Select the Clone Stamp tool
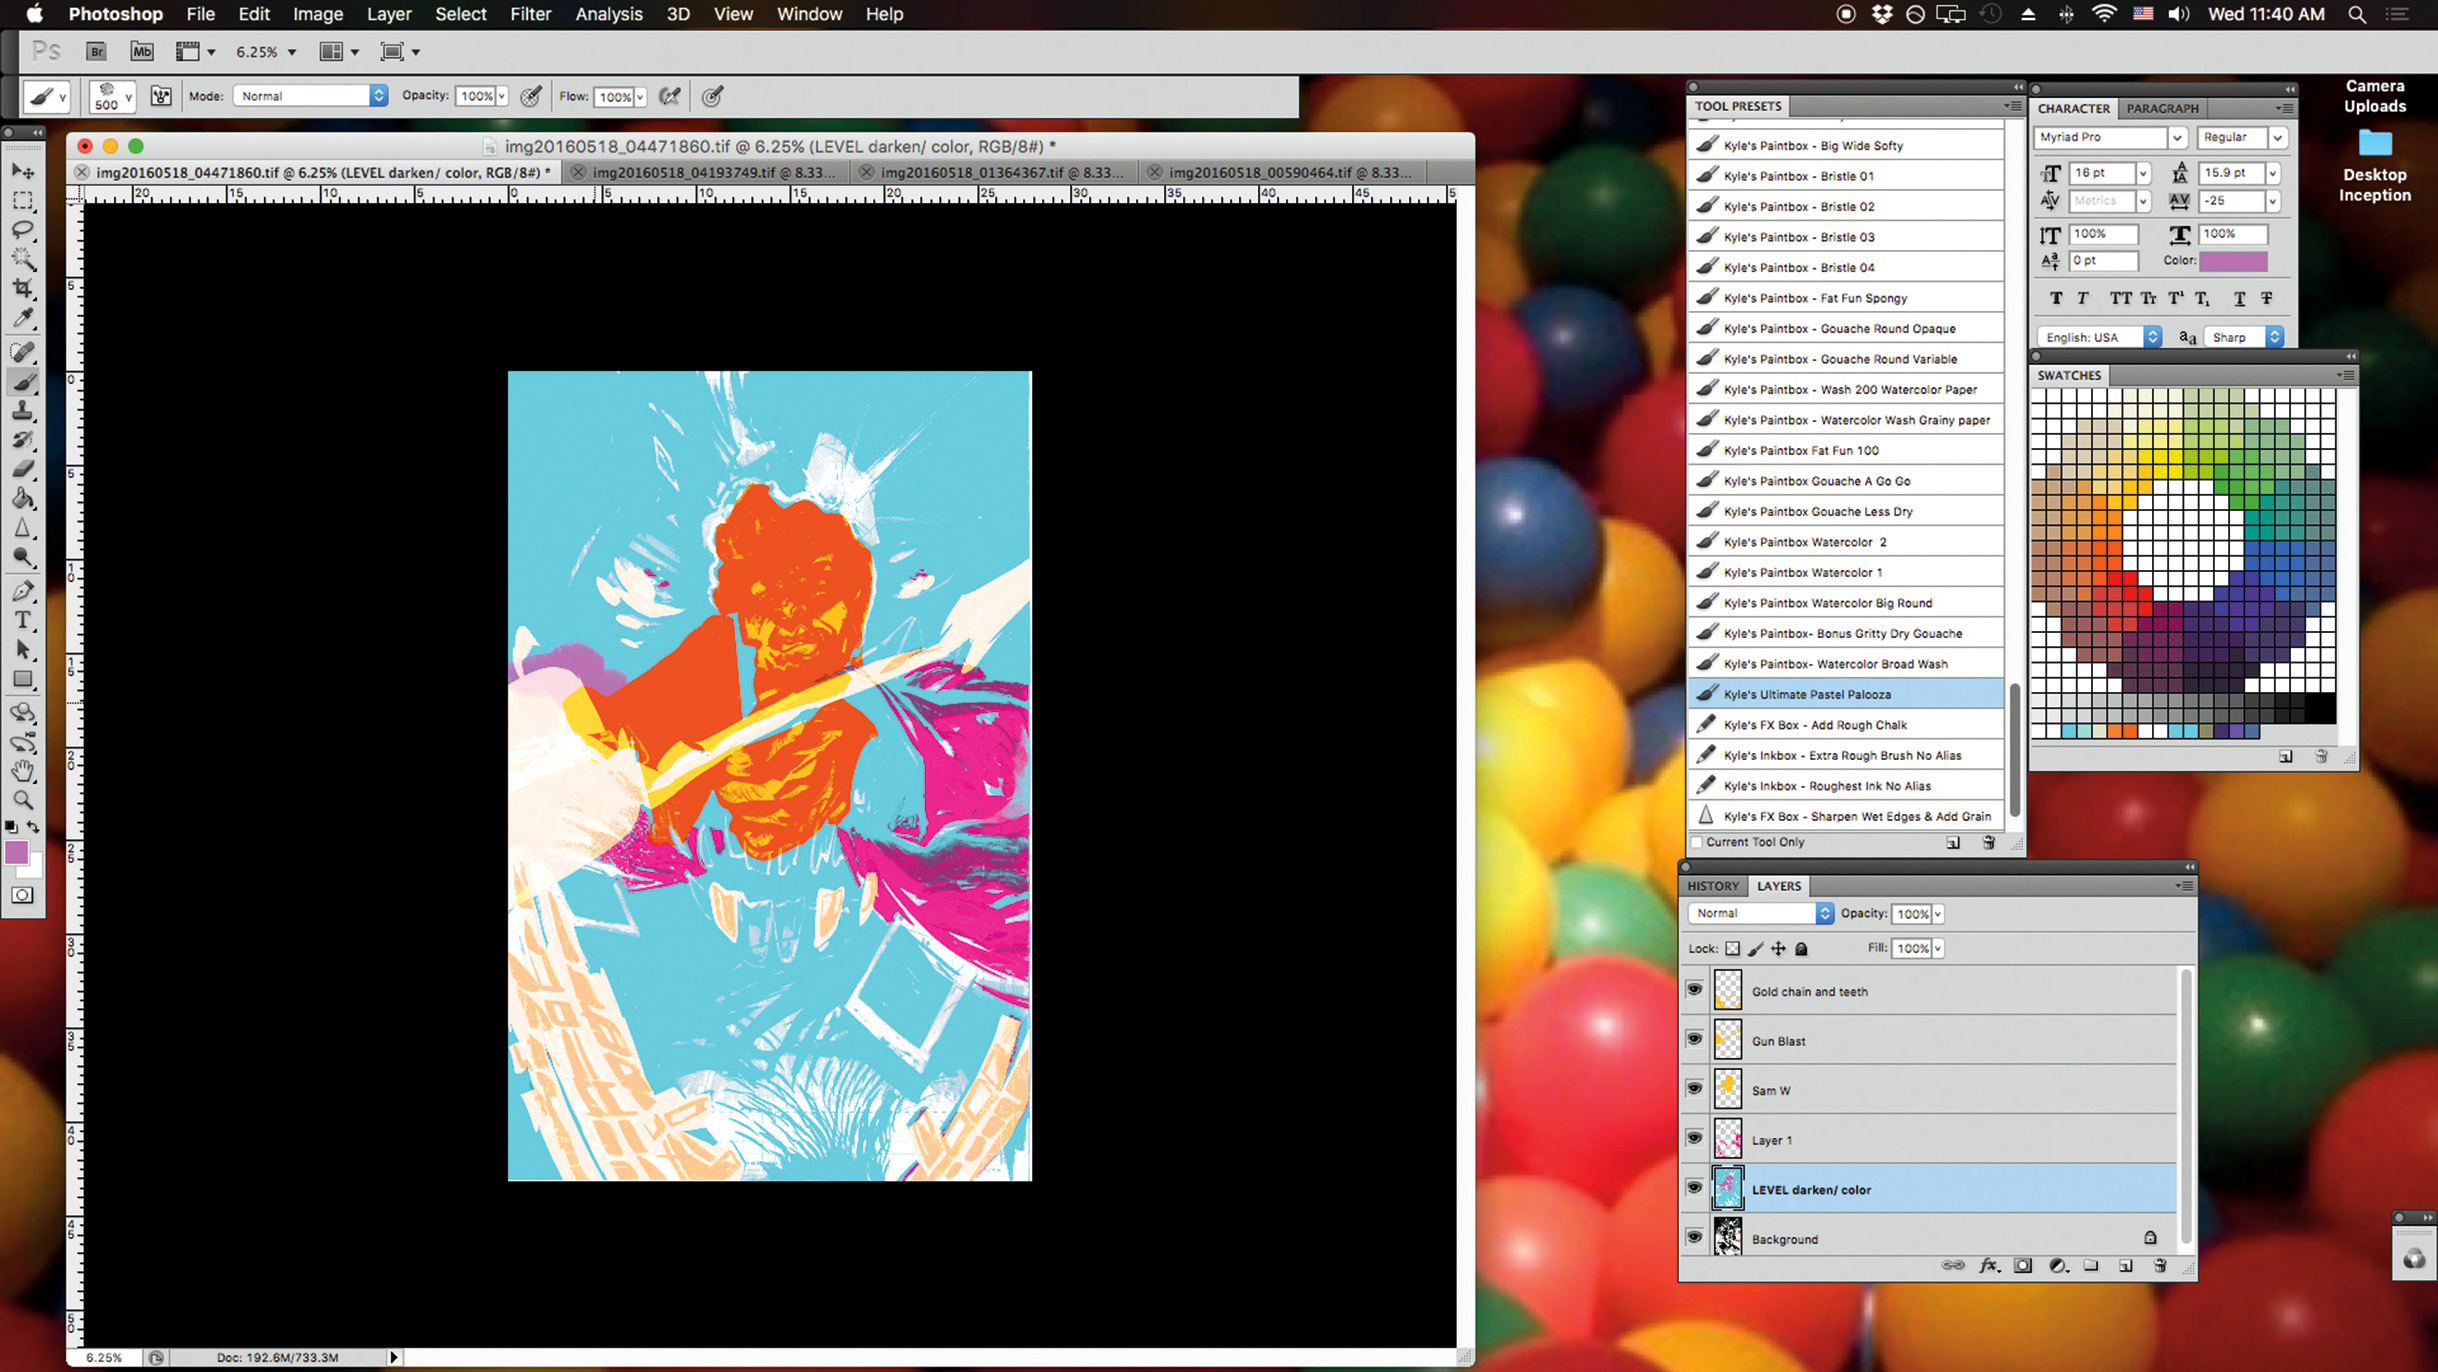The height and width of the screenshot is (1372, 2438). 23,410
